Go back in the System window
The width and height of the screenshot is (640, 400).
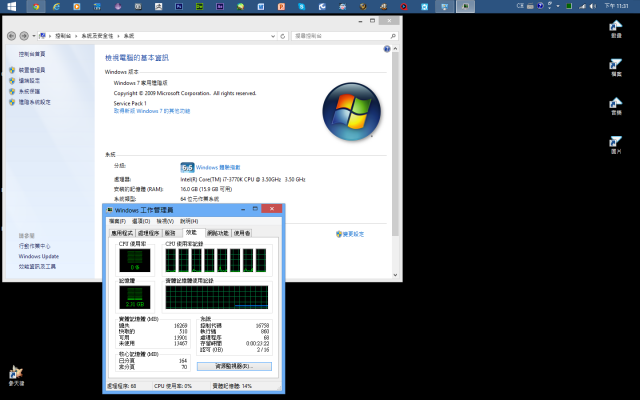tap(11, 36)
